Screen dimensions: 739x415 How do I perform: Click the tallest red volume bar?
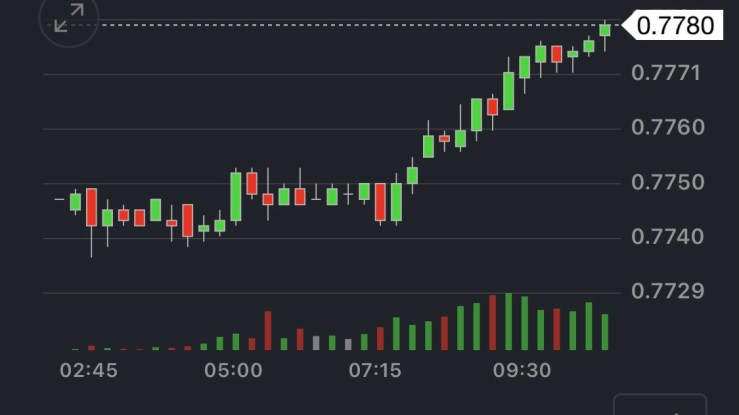coord(493,323)
